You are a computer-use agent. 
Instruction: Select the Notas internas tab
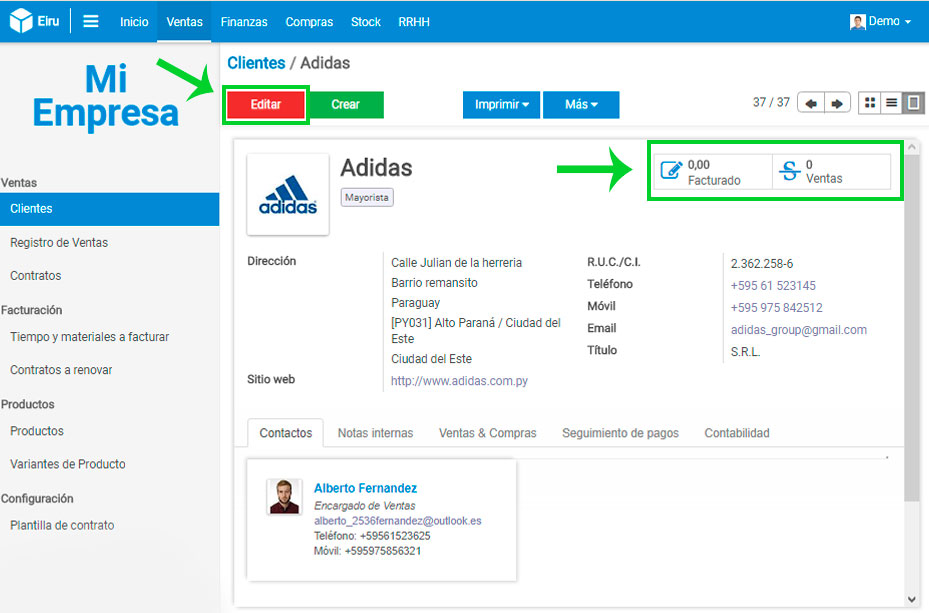(x=376, y=433)
